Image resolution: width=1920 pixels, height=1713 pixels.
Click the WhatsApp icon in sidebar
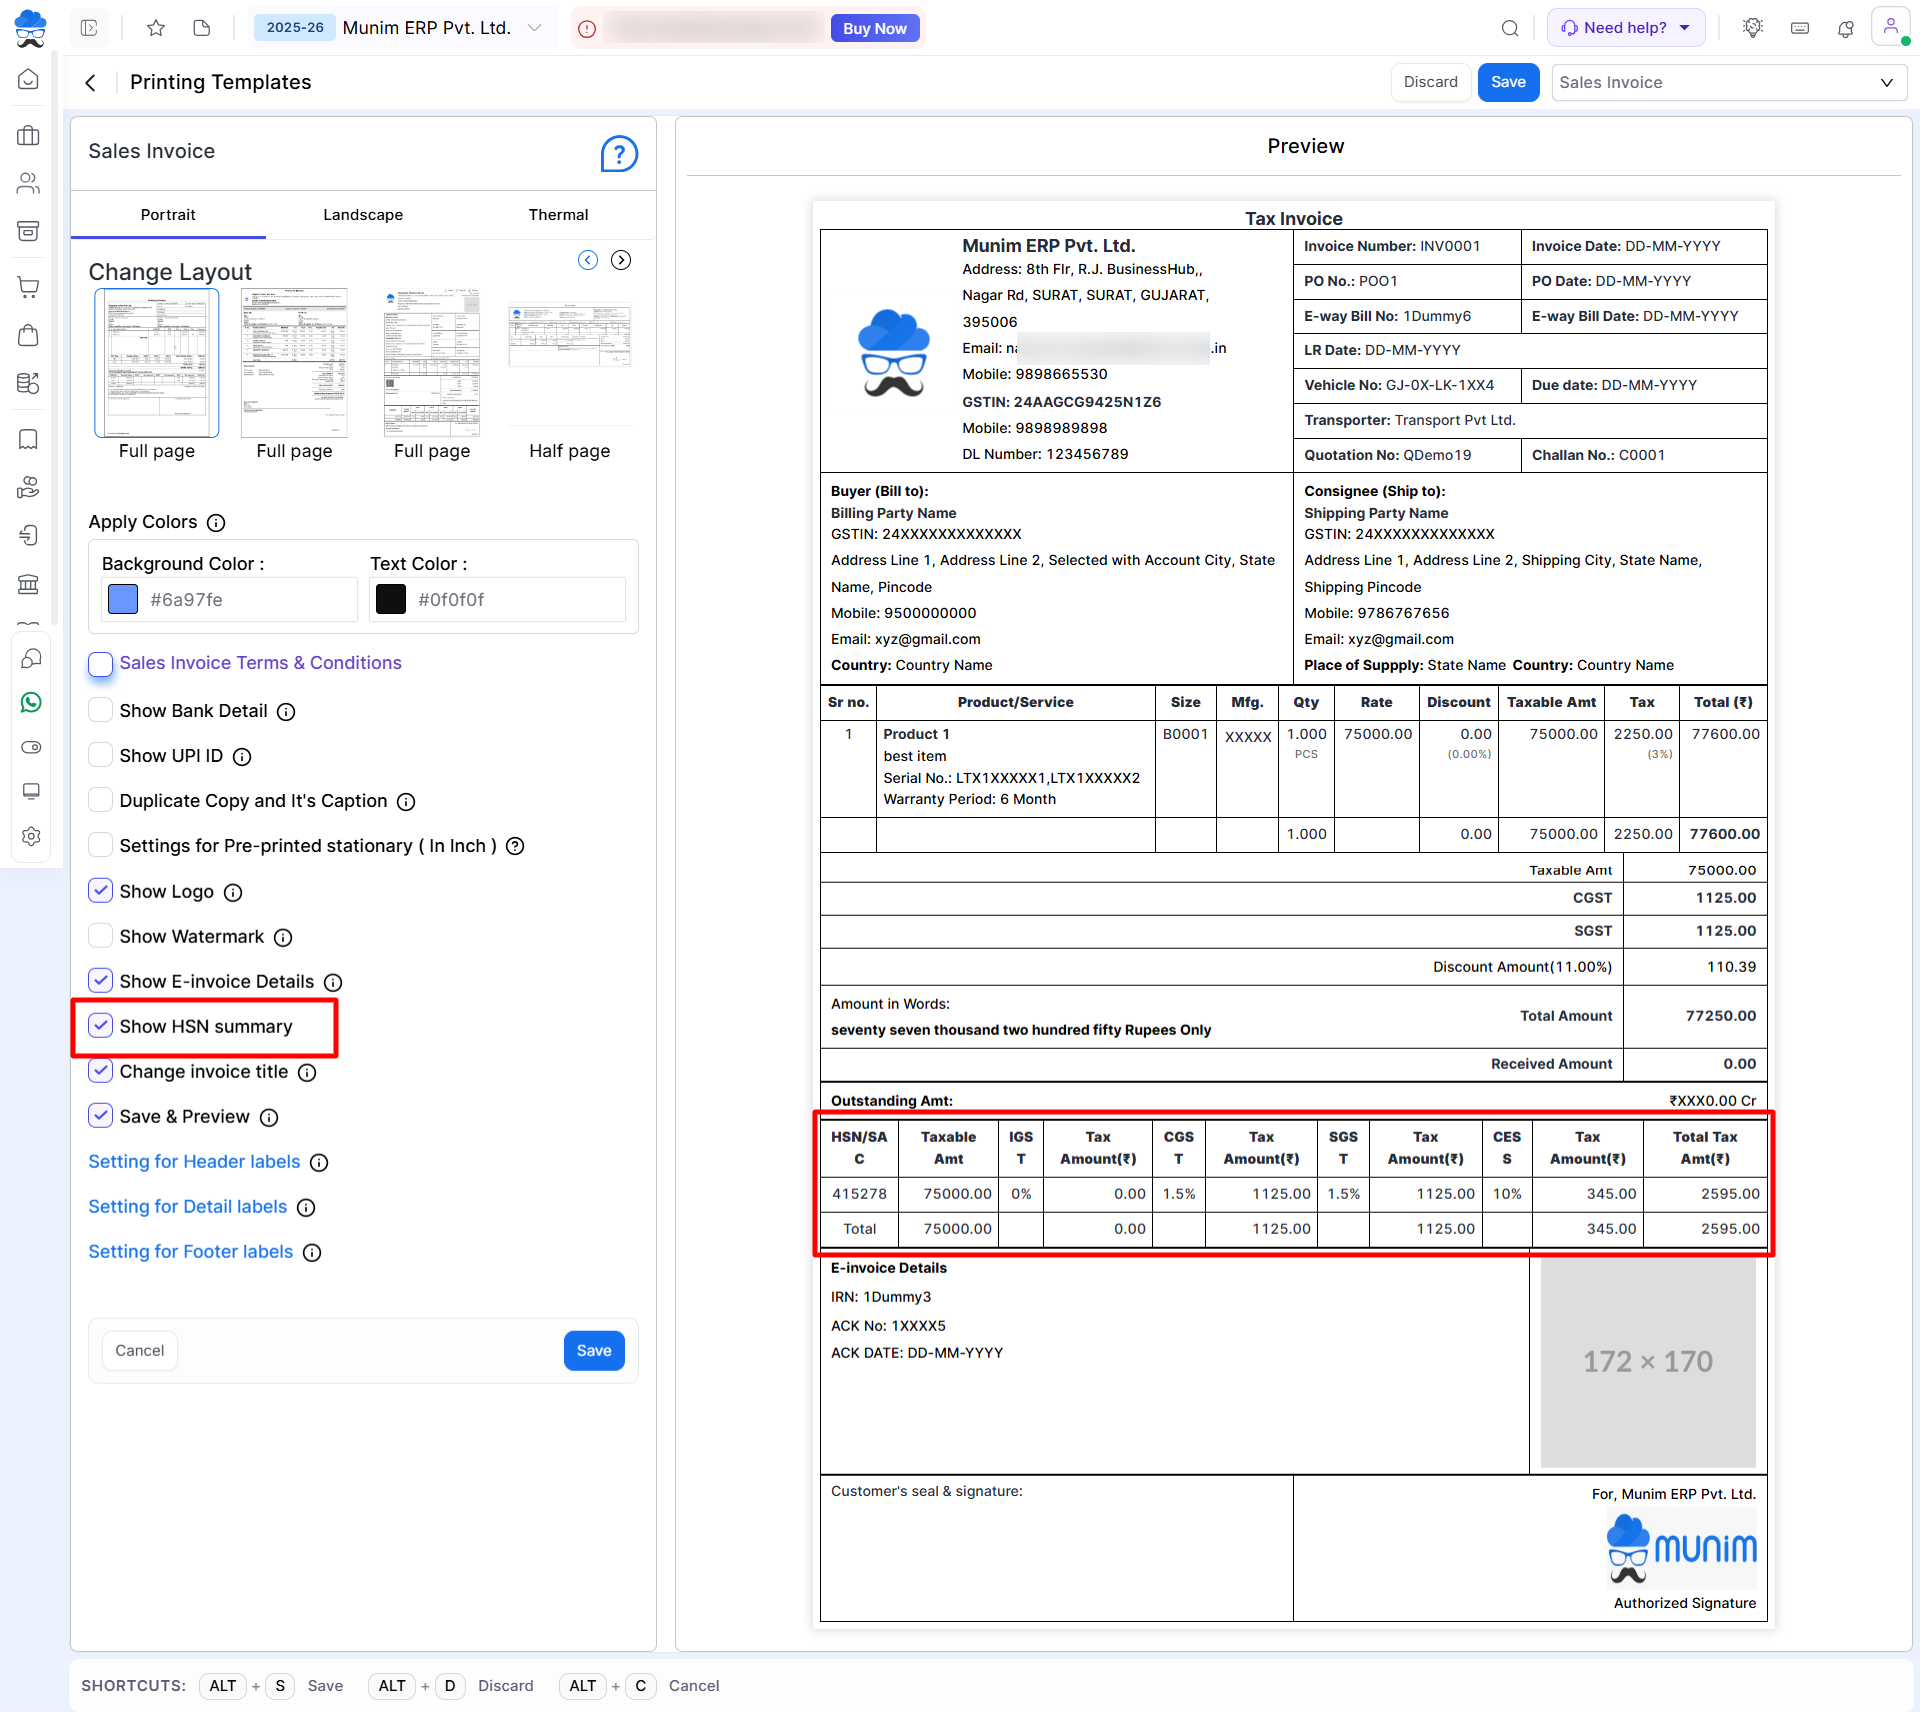31,702
